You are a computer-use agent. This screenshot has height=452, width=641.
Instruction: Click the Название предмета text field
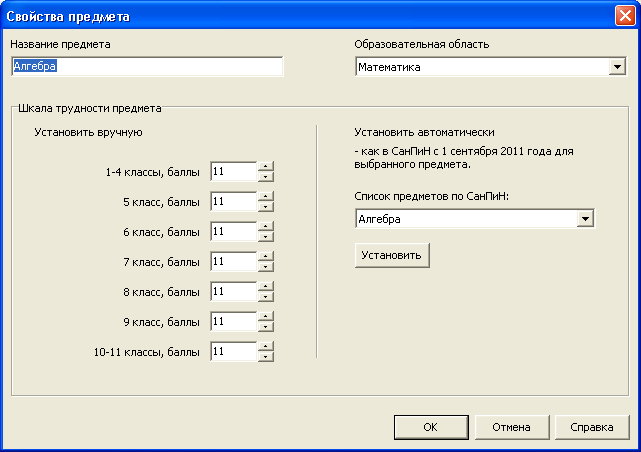point(147,67)
